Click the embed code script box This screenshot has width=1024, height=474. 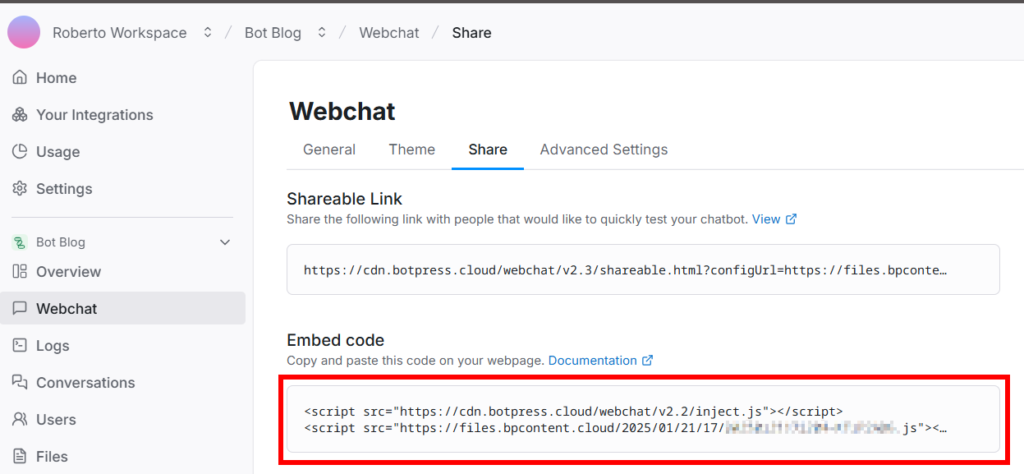point(643,419)
